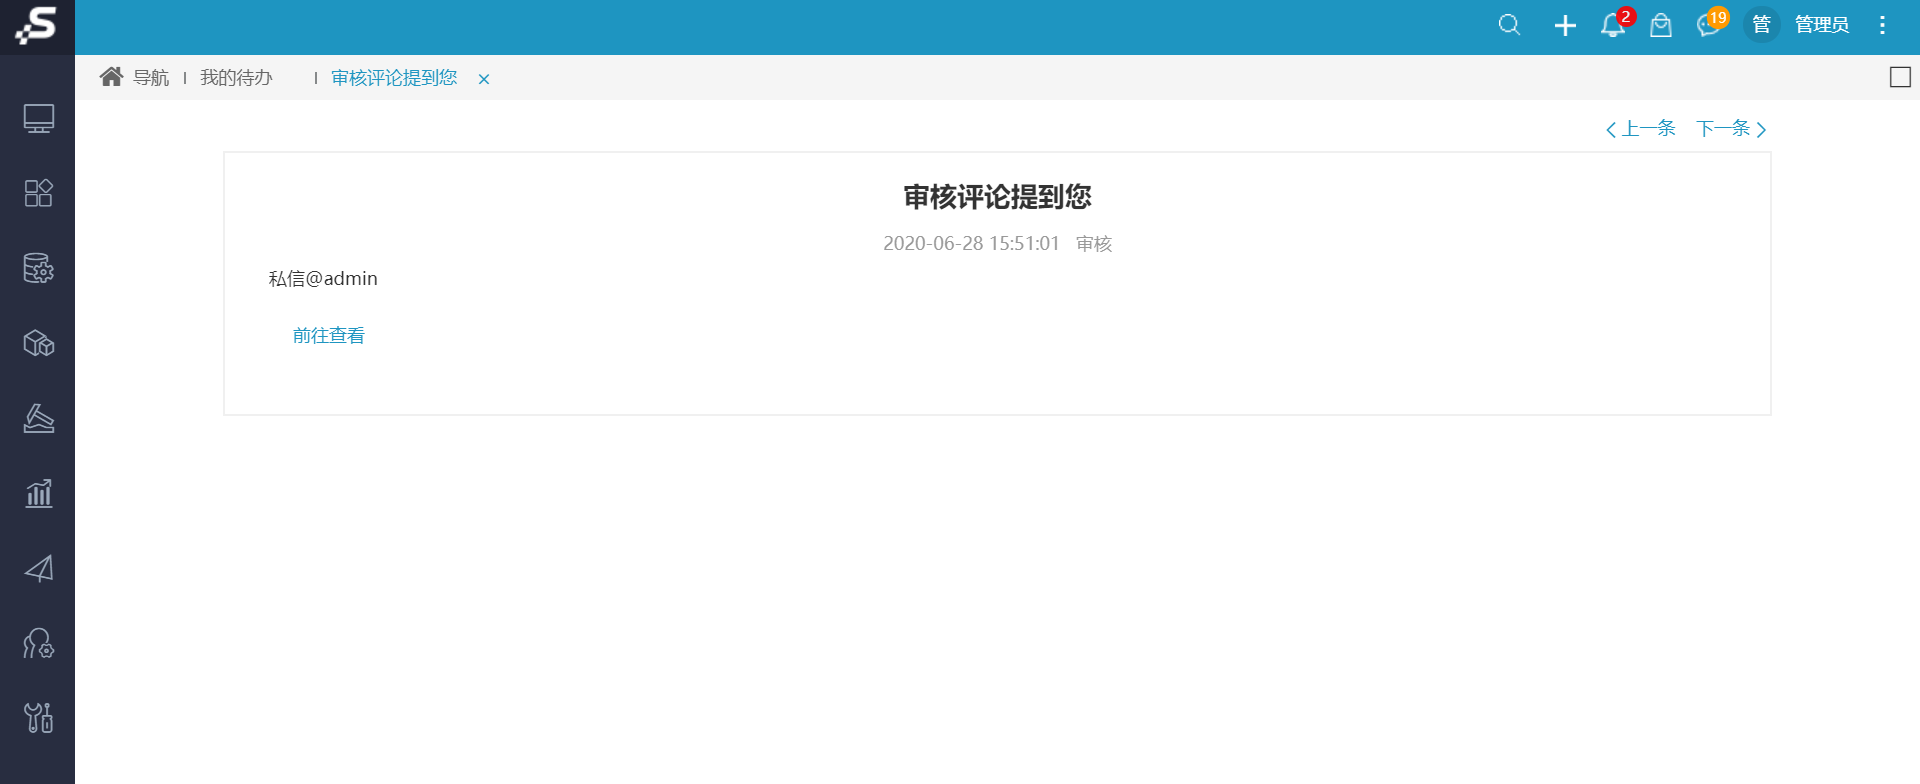Click the 前往查看 link
1920x784 pixels.
pyautogui.click(x=329, y=336)
